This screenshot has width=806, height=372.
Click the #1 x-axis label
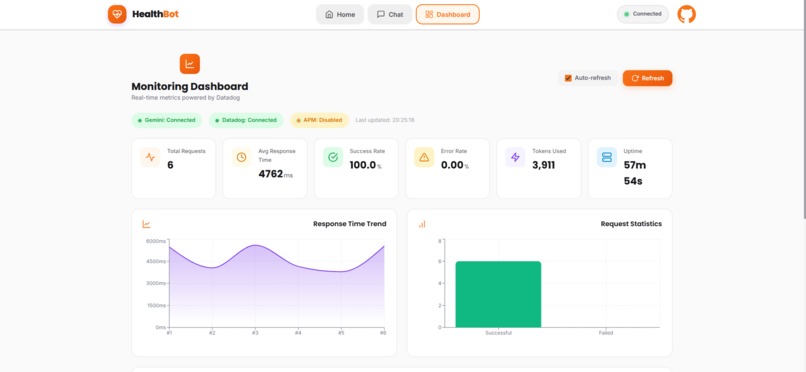pos(169,333)
